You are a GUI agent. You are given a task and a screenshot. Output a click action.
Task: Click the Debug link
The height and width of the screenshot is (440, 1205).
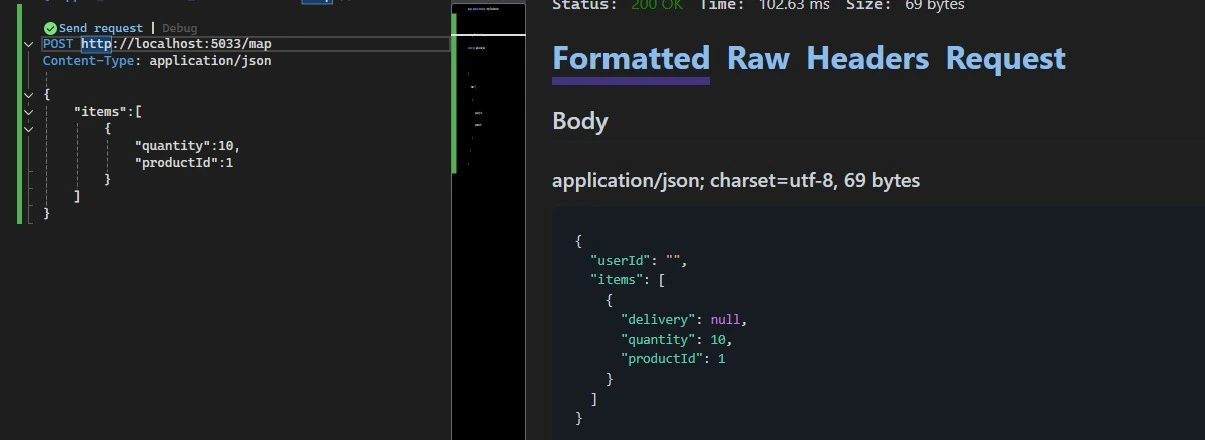tap(180, 28)
